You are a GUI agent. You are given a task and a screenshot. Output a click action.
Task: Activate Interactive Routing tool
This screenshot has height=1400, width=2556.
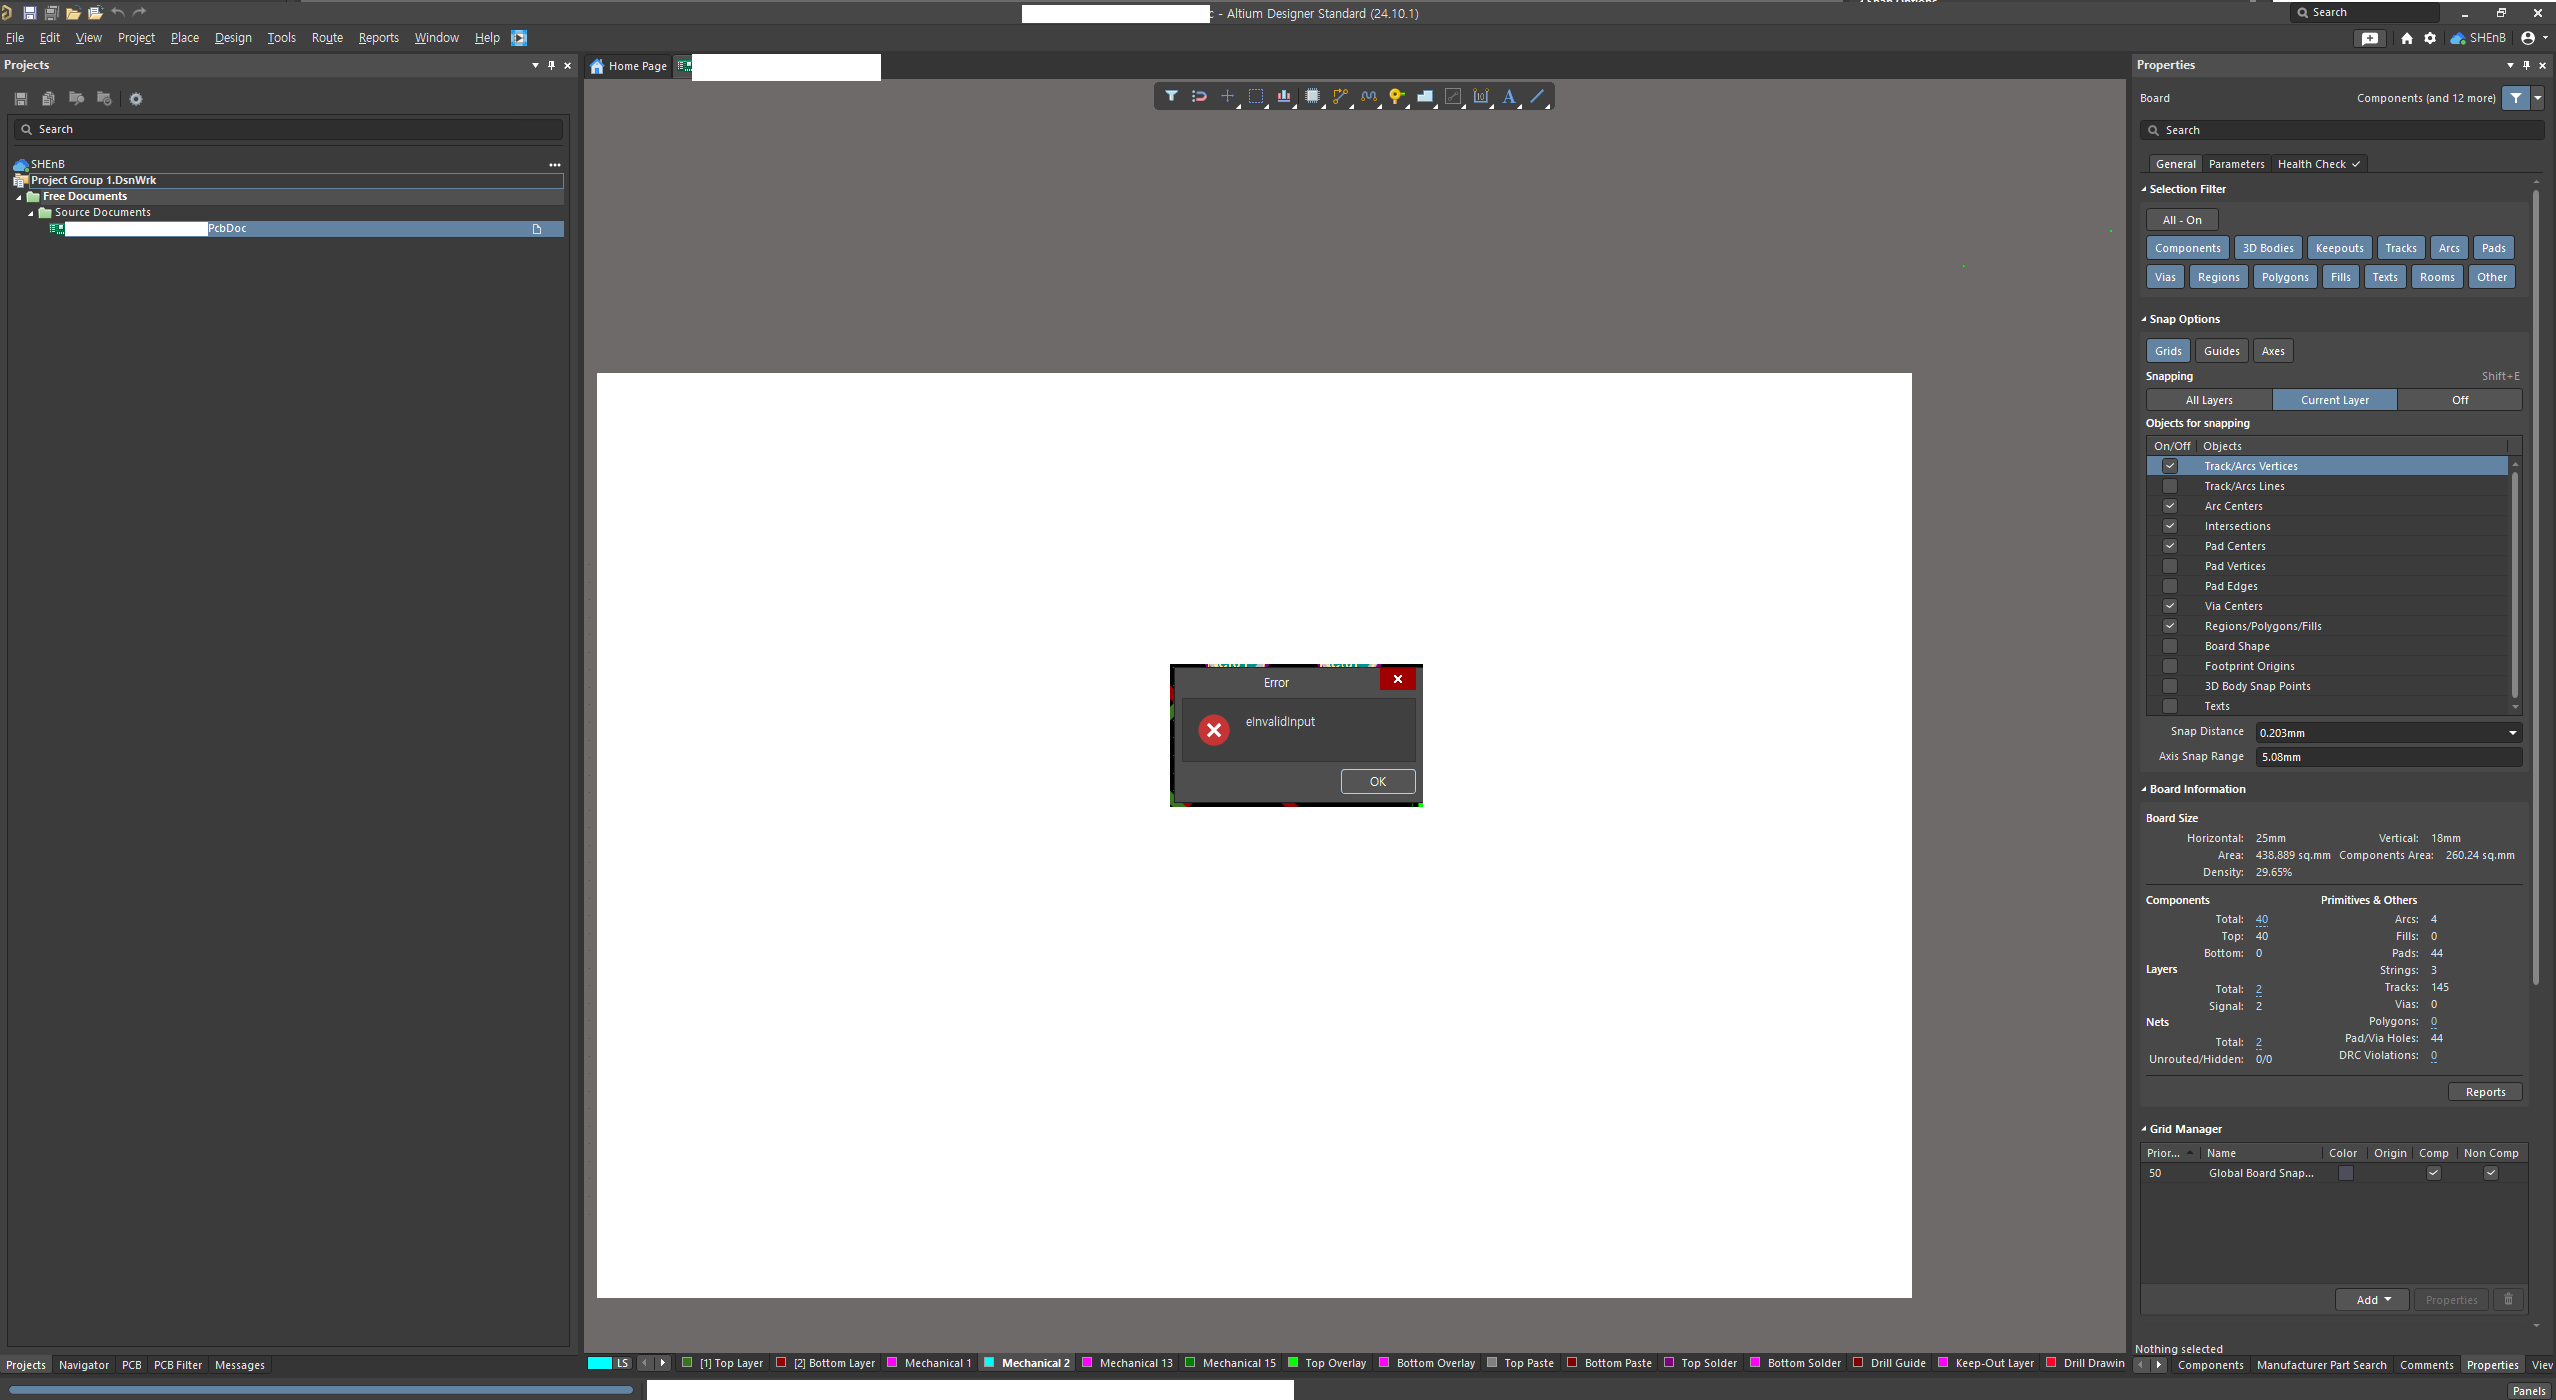coord(1340,97)
